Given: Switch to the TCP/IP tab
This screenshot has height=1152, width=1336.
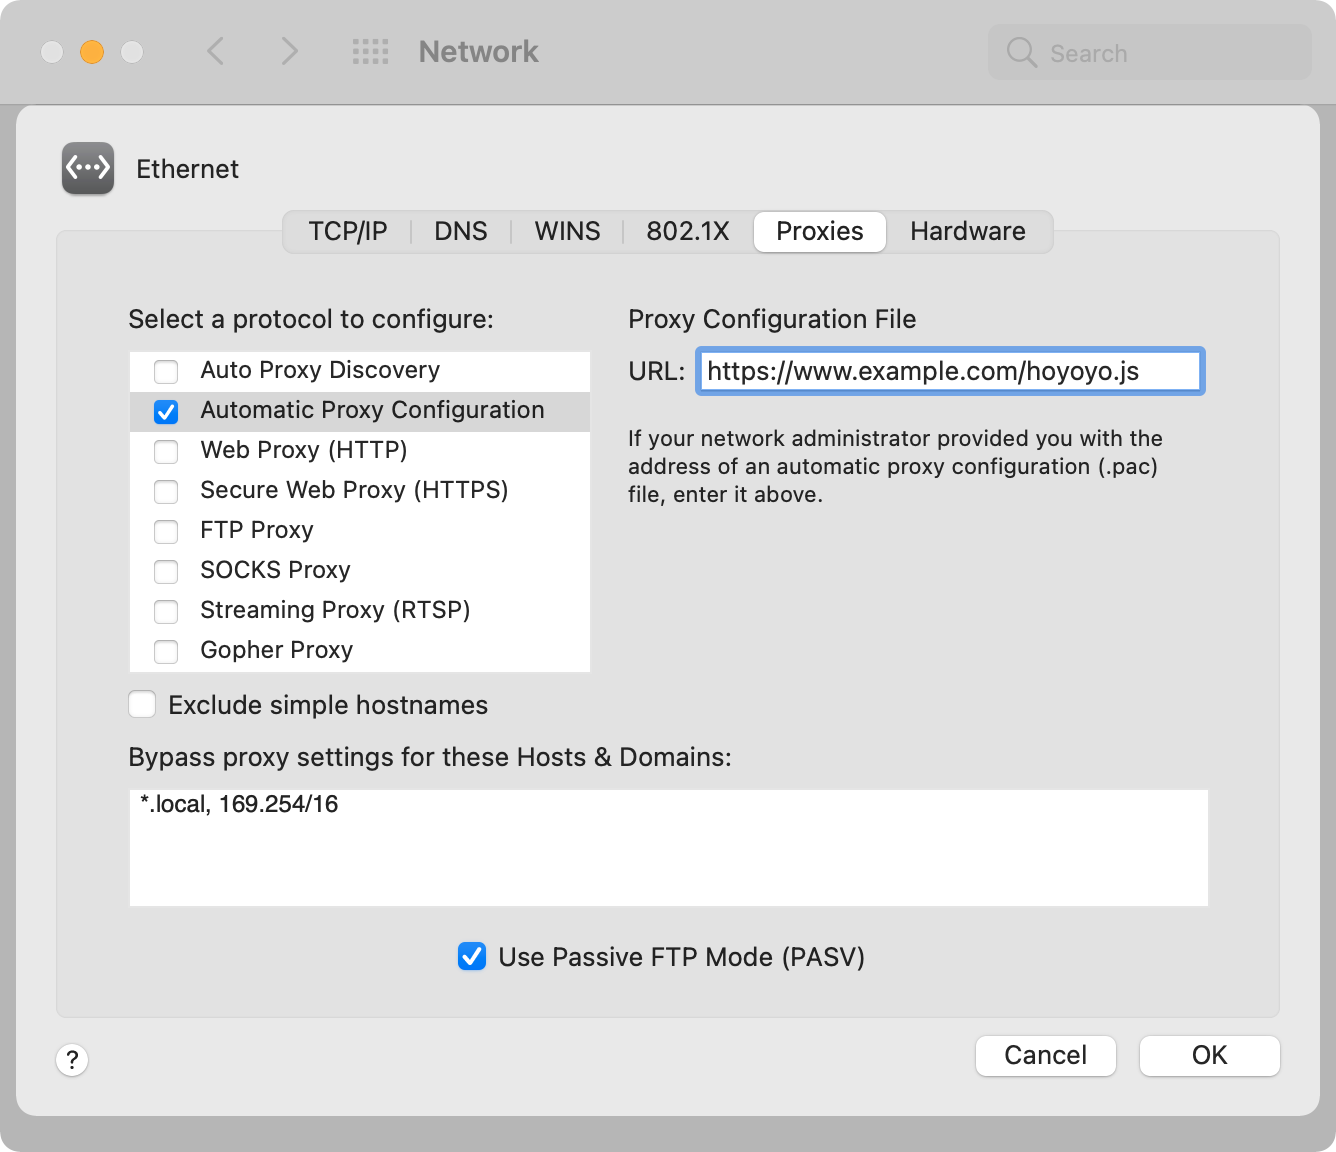Looking at the screenshot, I should (347, 232).
